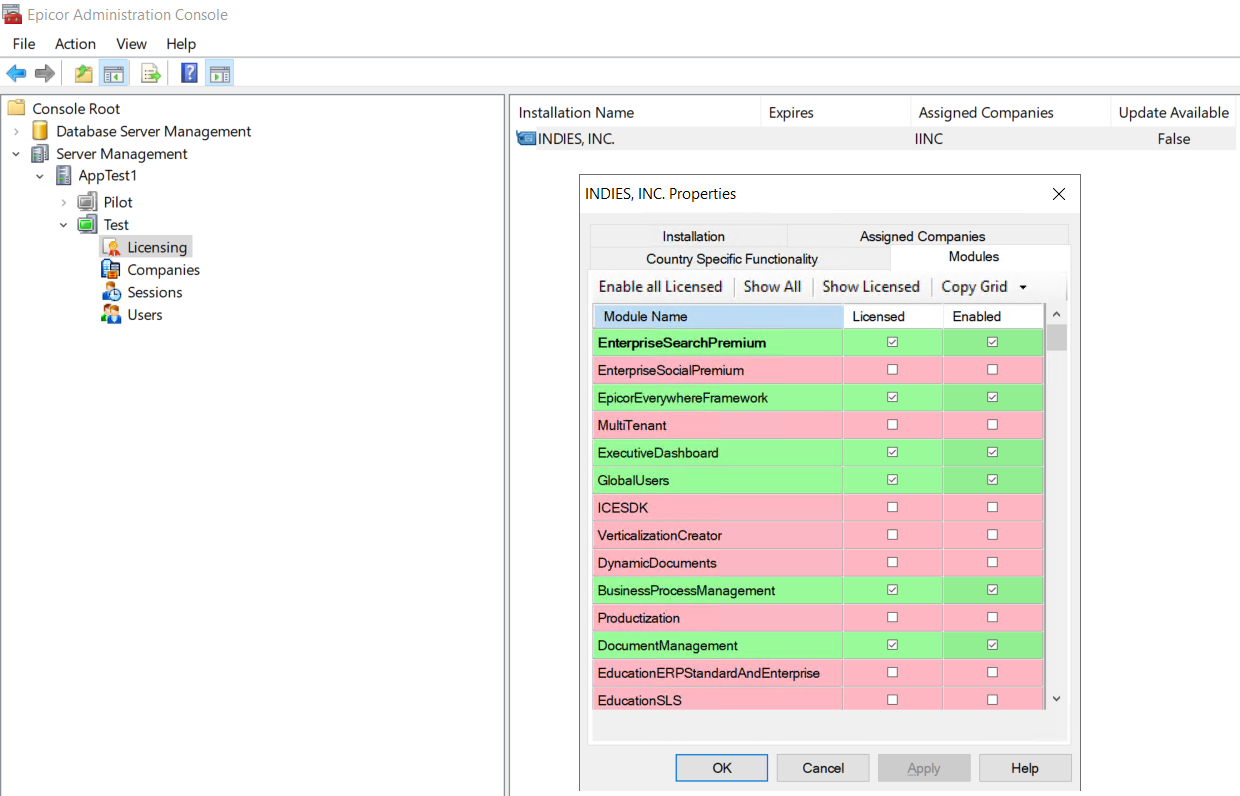
Task: Check Licensed for EnterpriseSocialPremium
Action: click(892, 370)
